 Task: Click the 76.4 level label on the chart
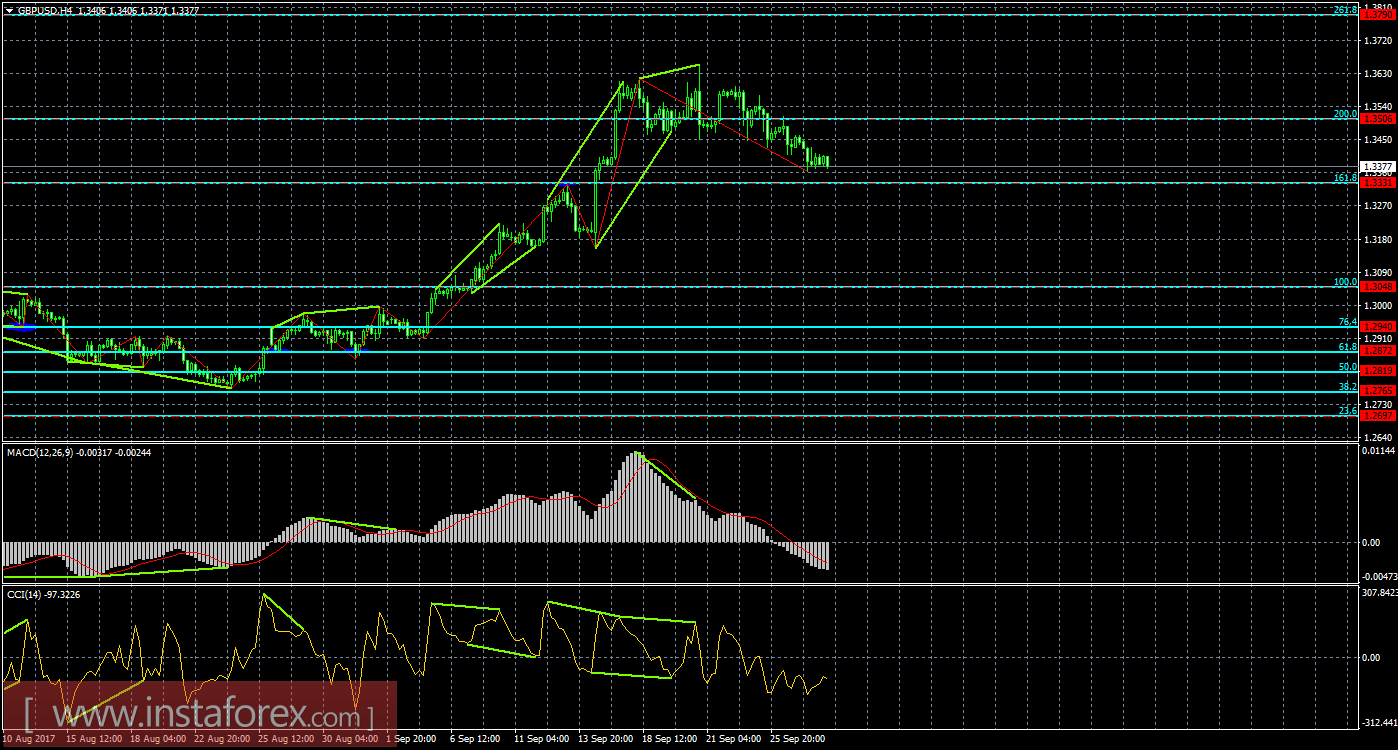pos(1348,321)
